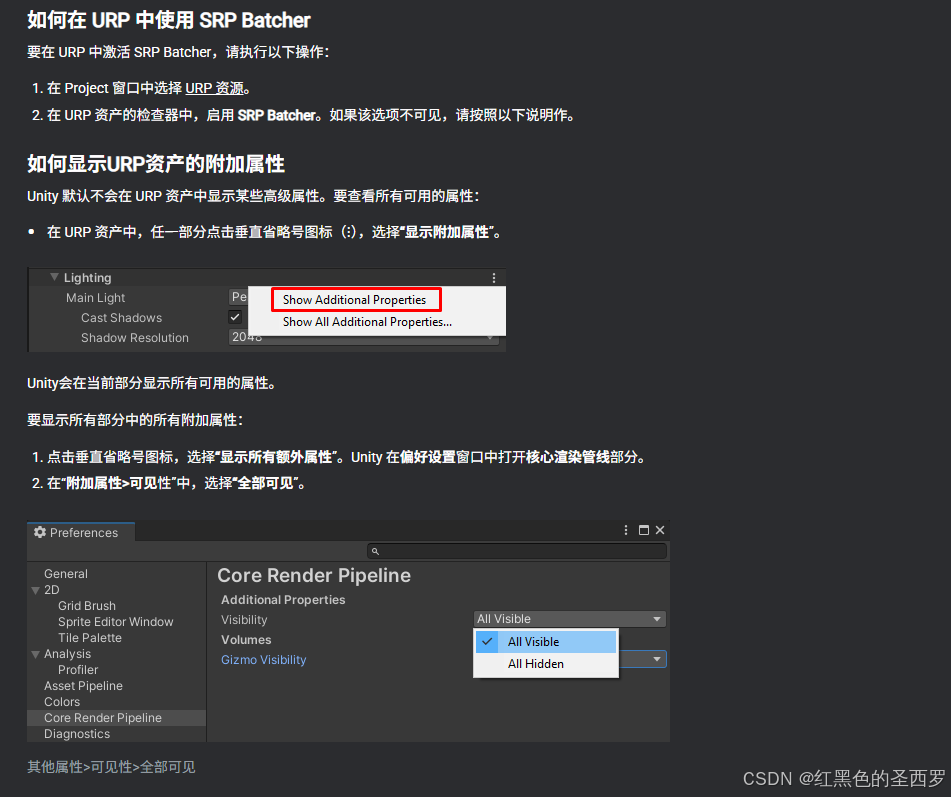
Task: Open the URP 资源 hyperlink
Action: tap(214, 89)
